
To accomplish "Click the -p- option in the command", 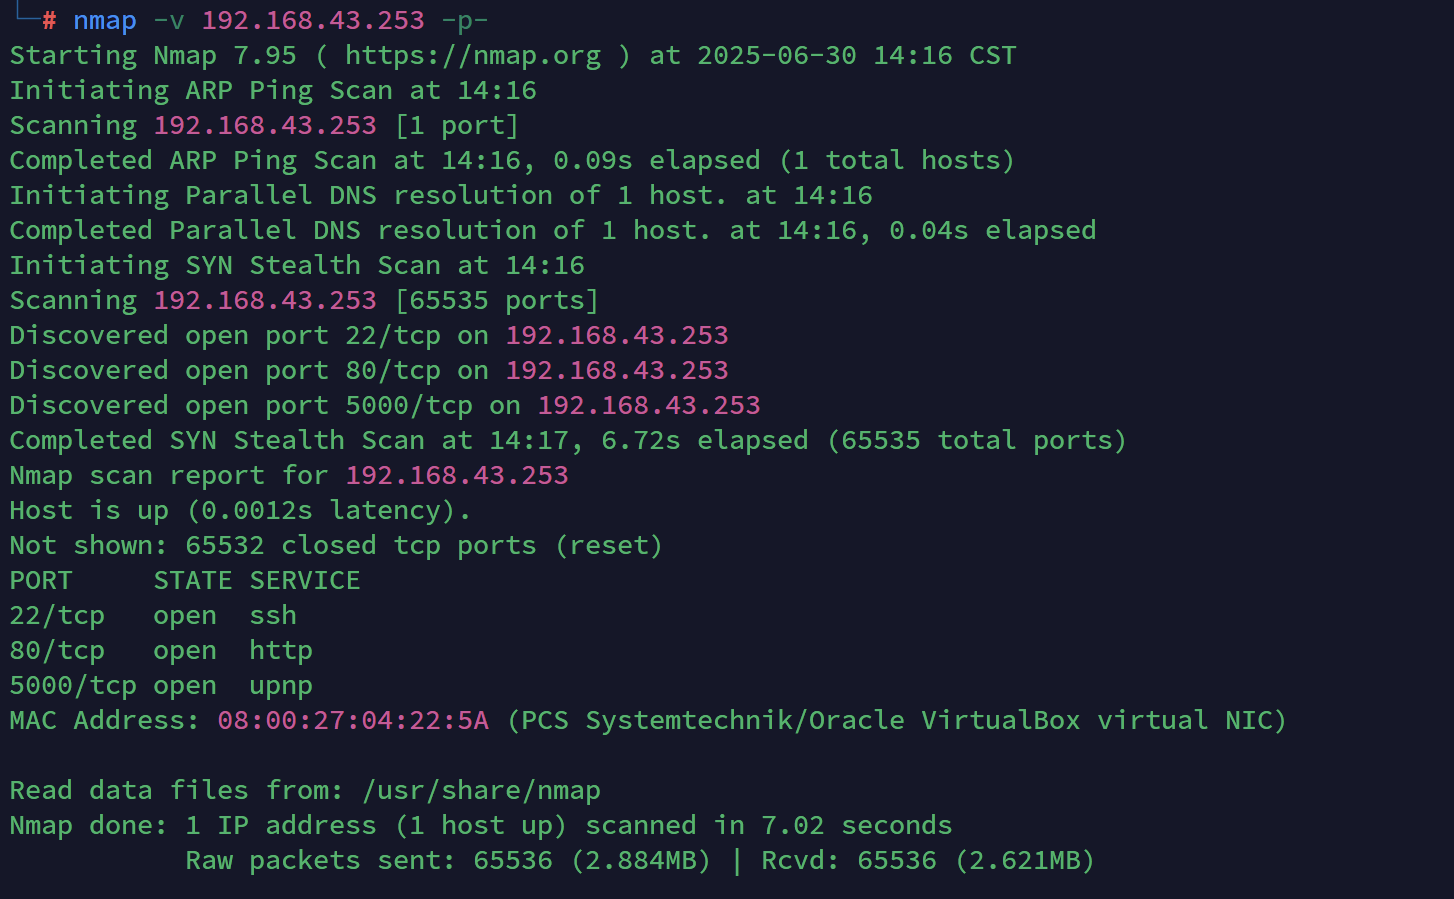I will click(464, 21).
